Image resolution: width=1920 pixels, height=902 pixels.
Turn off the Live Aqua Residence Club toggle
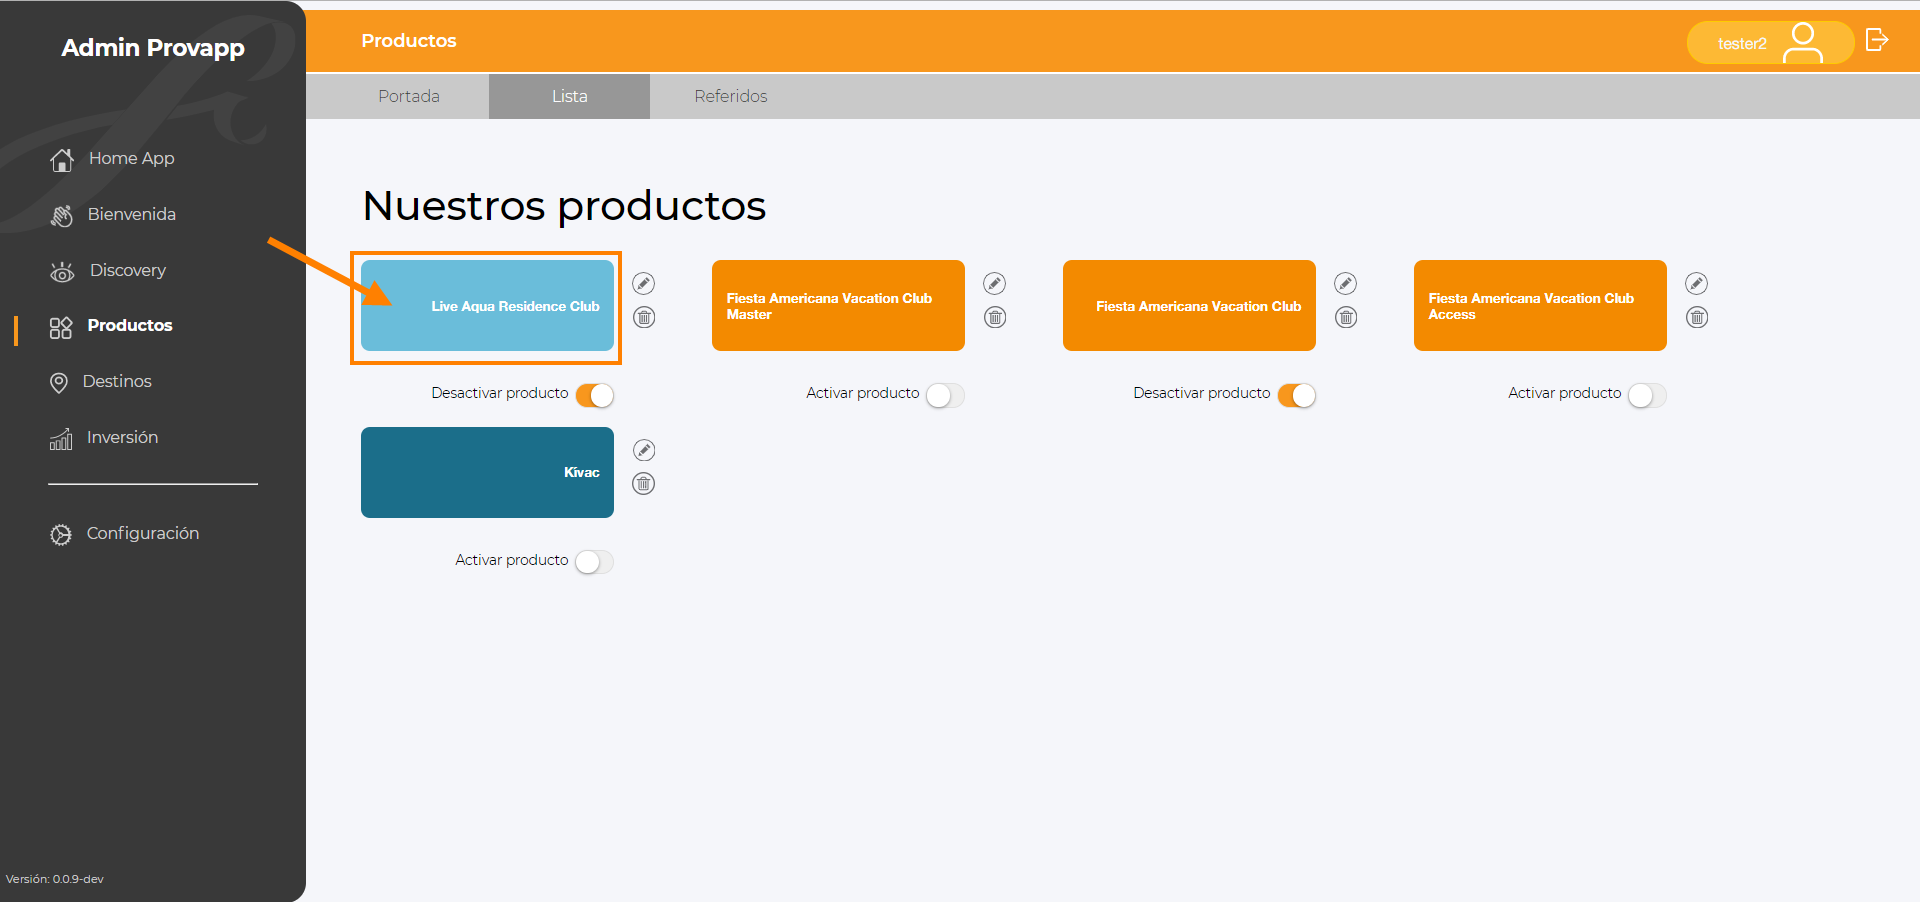pos(595,395)
